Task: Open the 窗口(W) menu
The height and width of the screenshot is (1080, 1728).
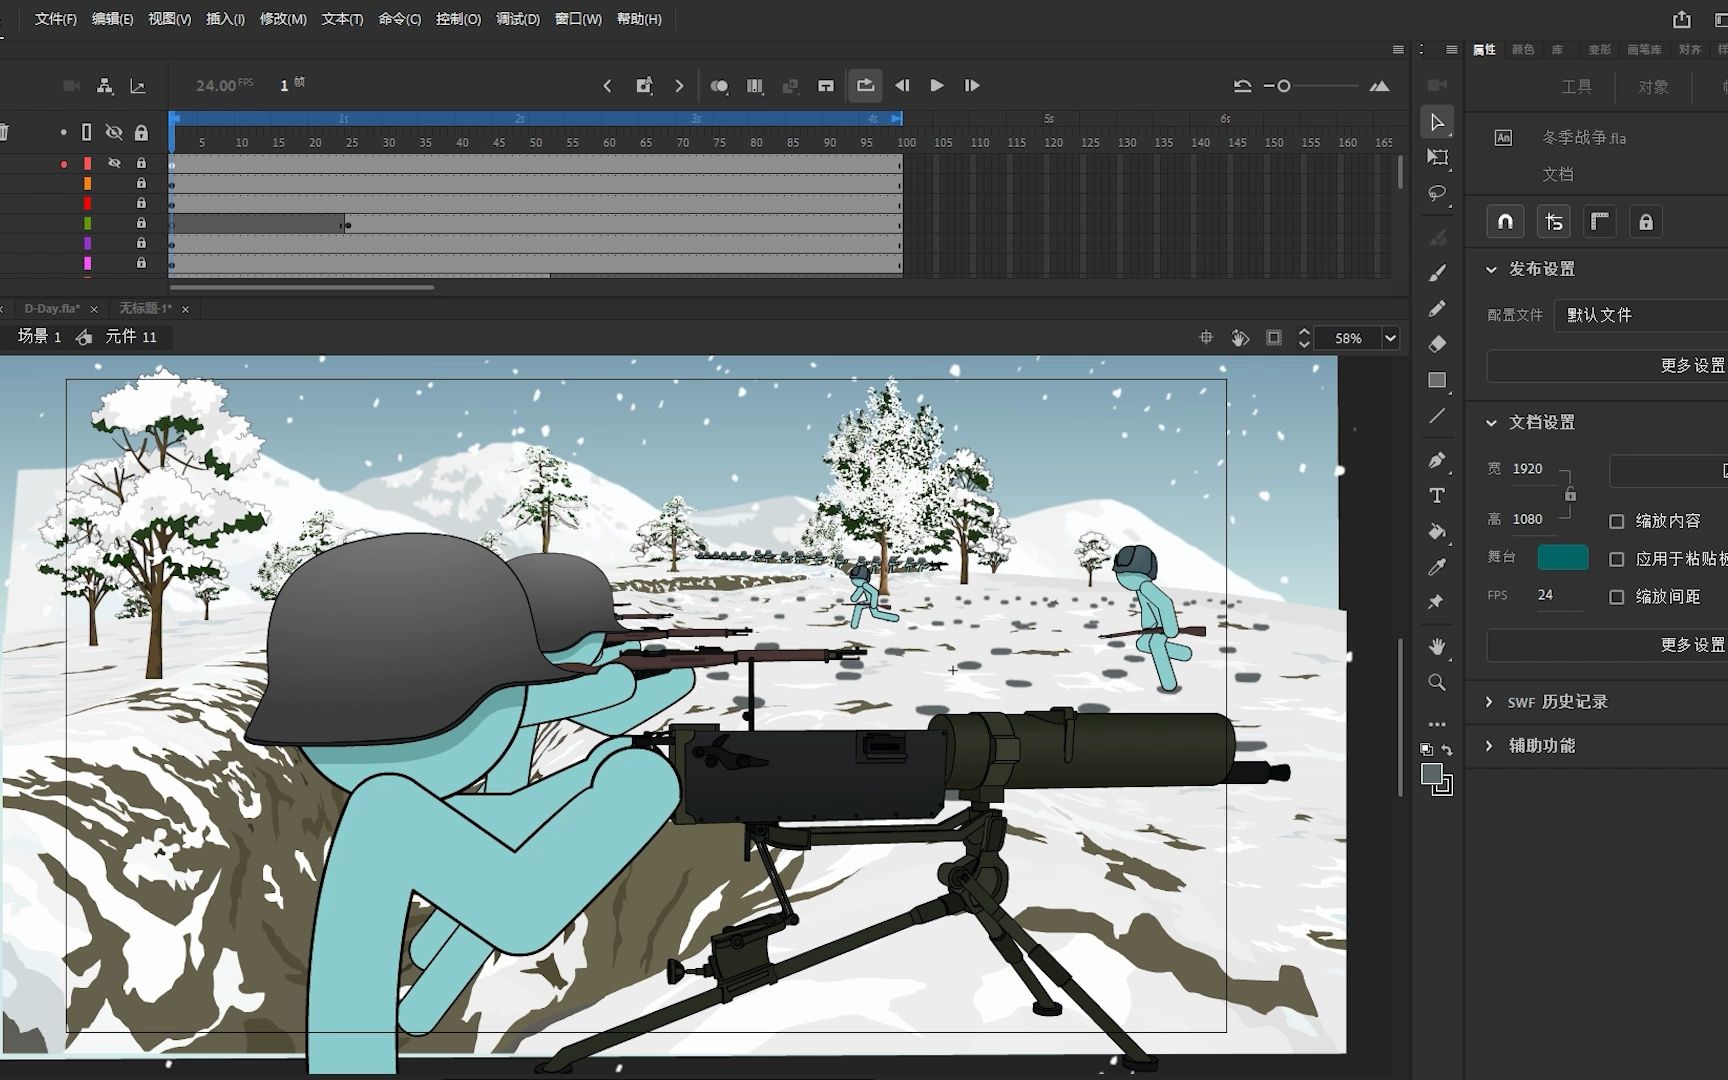Action: coord(578,19)
